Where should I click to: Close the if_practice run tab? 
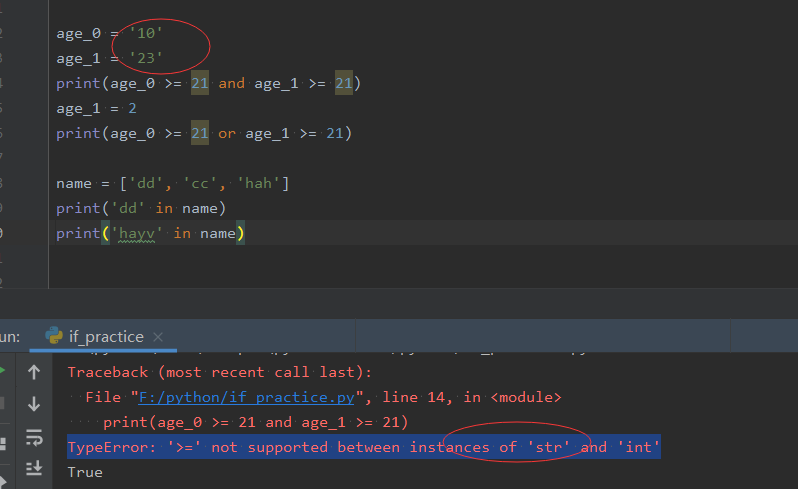click(158, 337)
